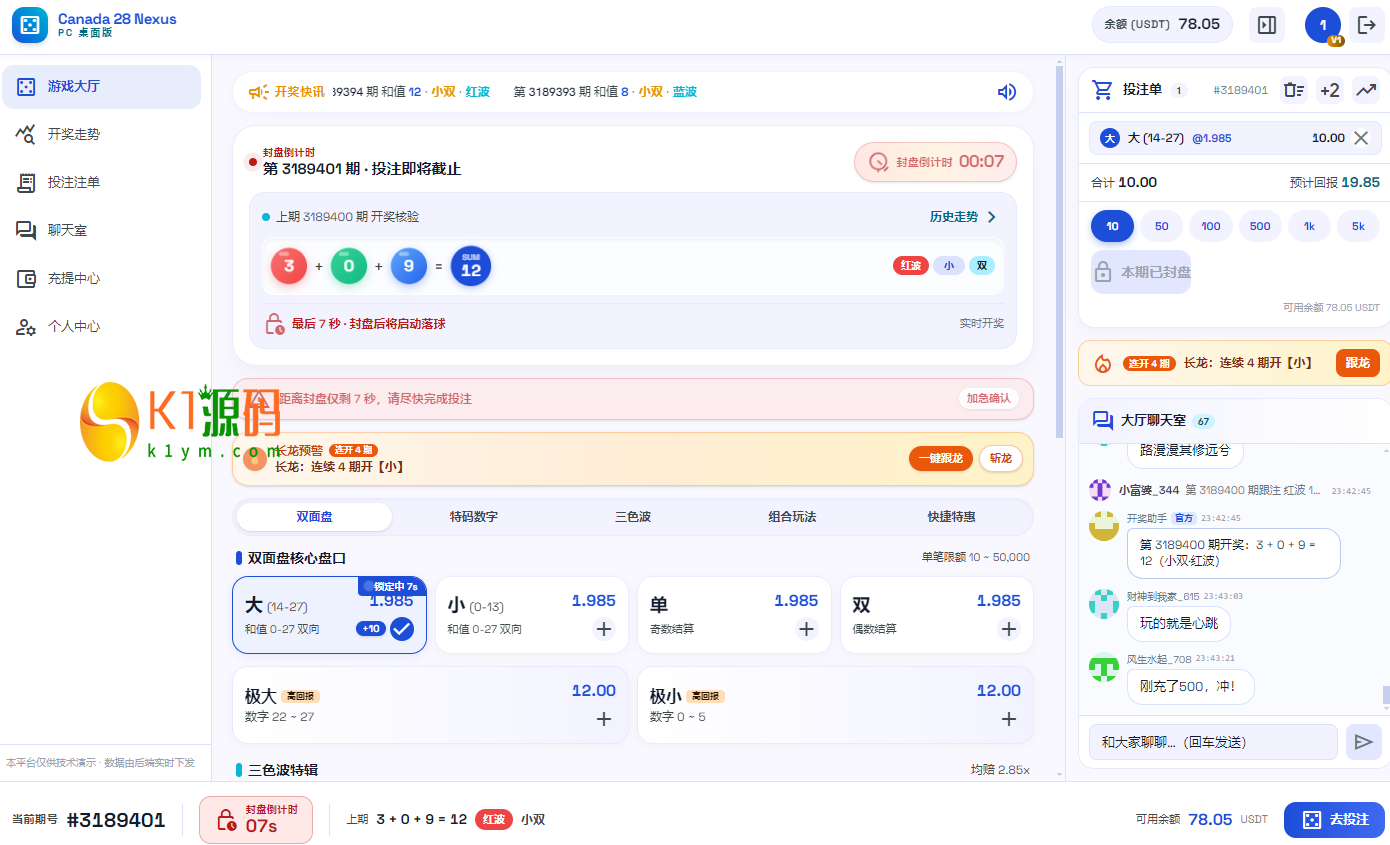Add the 双 even bet with plus
Screen dimensions: 1390x845
point(1008,629)
